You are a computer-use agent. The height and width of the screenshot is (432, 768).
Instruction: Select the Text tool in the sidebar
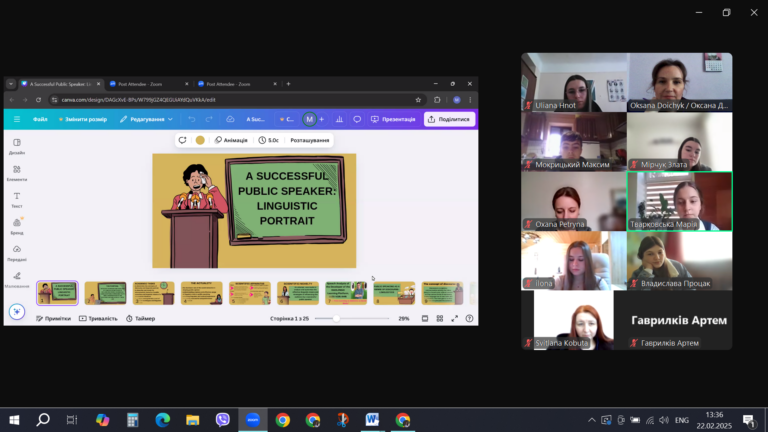click(17, 199)
